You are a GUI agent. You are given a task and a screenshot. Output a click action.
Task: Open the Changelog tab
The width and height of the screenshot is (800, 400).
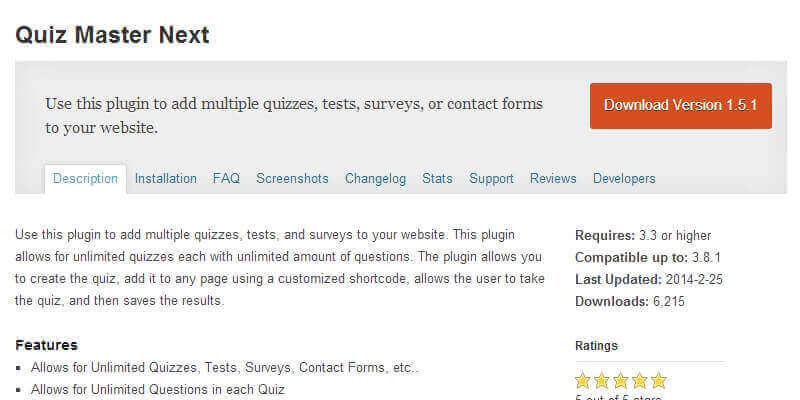(x=375, y=179)
